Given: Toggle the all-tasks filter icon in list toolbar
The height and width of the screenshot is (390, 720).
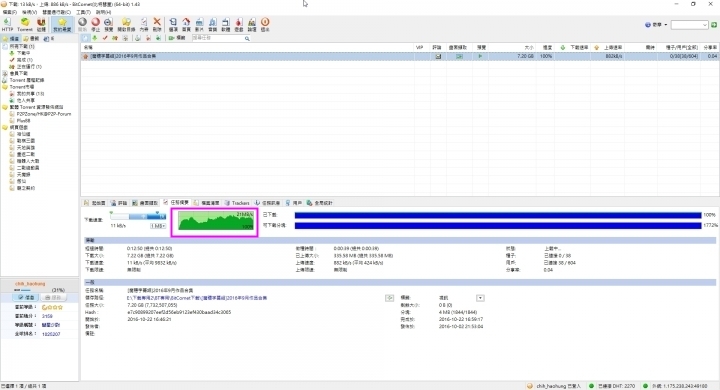Looking at the screenshot, I should (85, 38).
